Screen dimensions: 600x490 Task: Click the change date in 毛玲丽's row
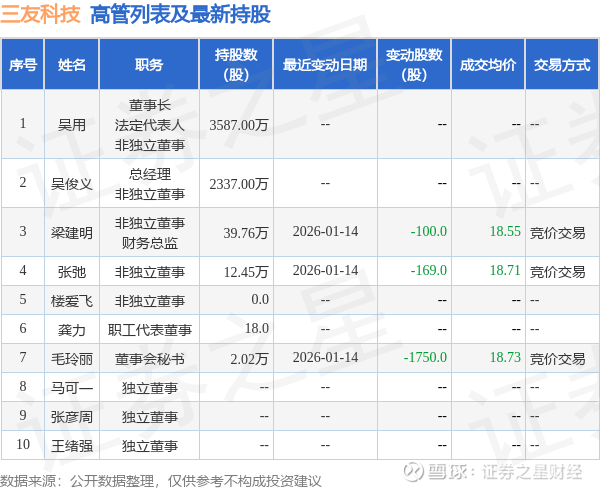tap(325, 357)
